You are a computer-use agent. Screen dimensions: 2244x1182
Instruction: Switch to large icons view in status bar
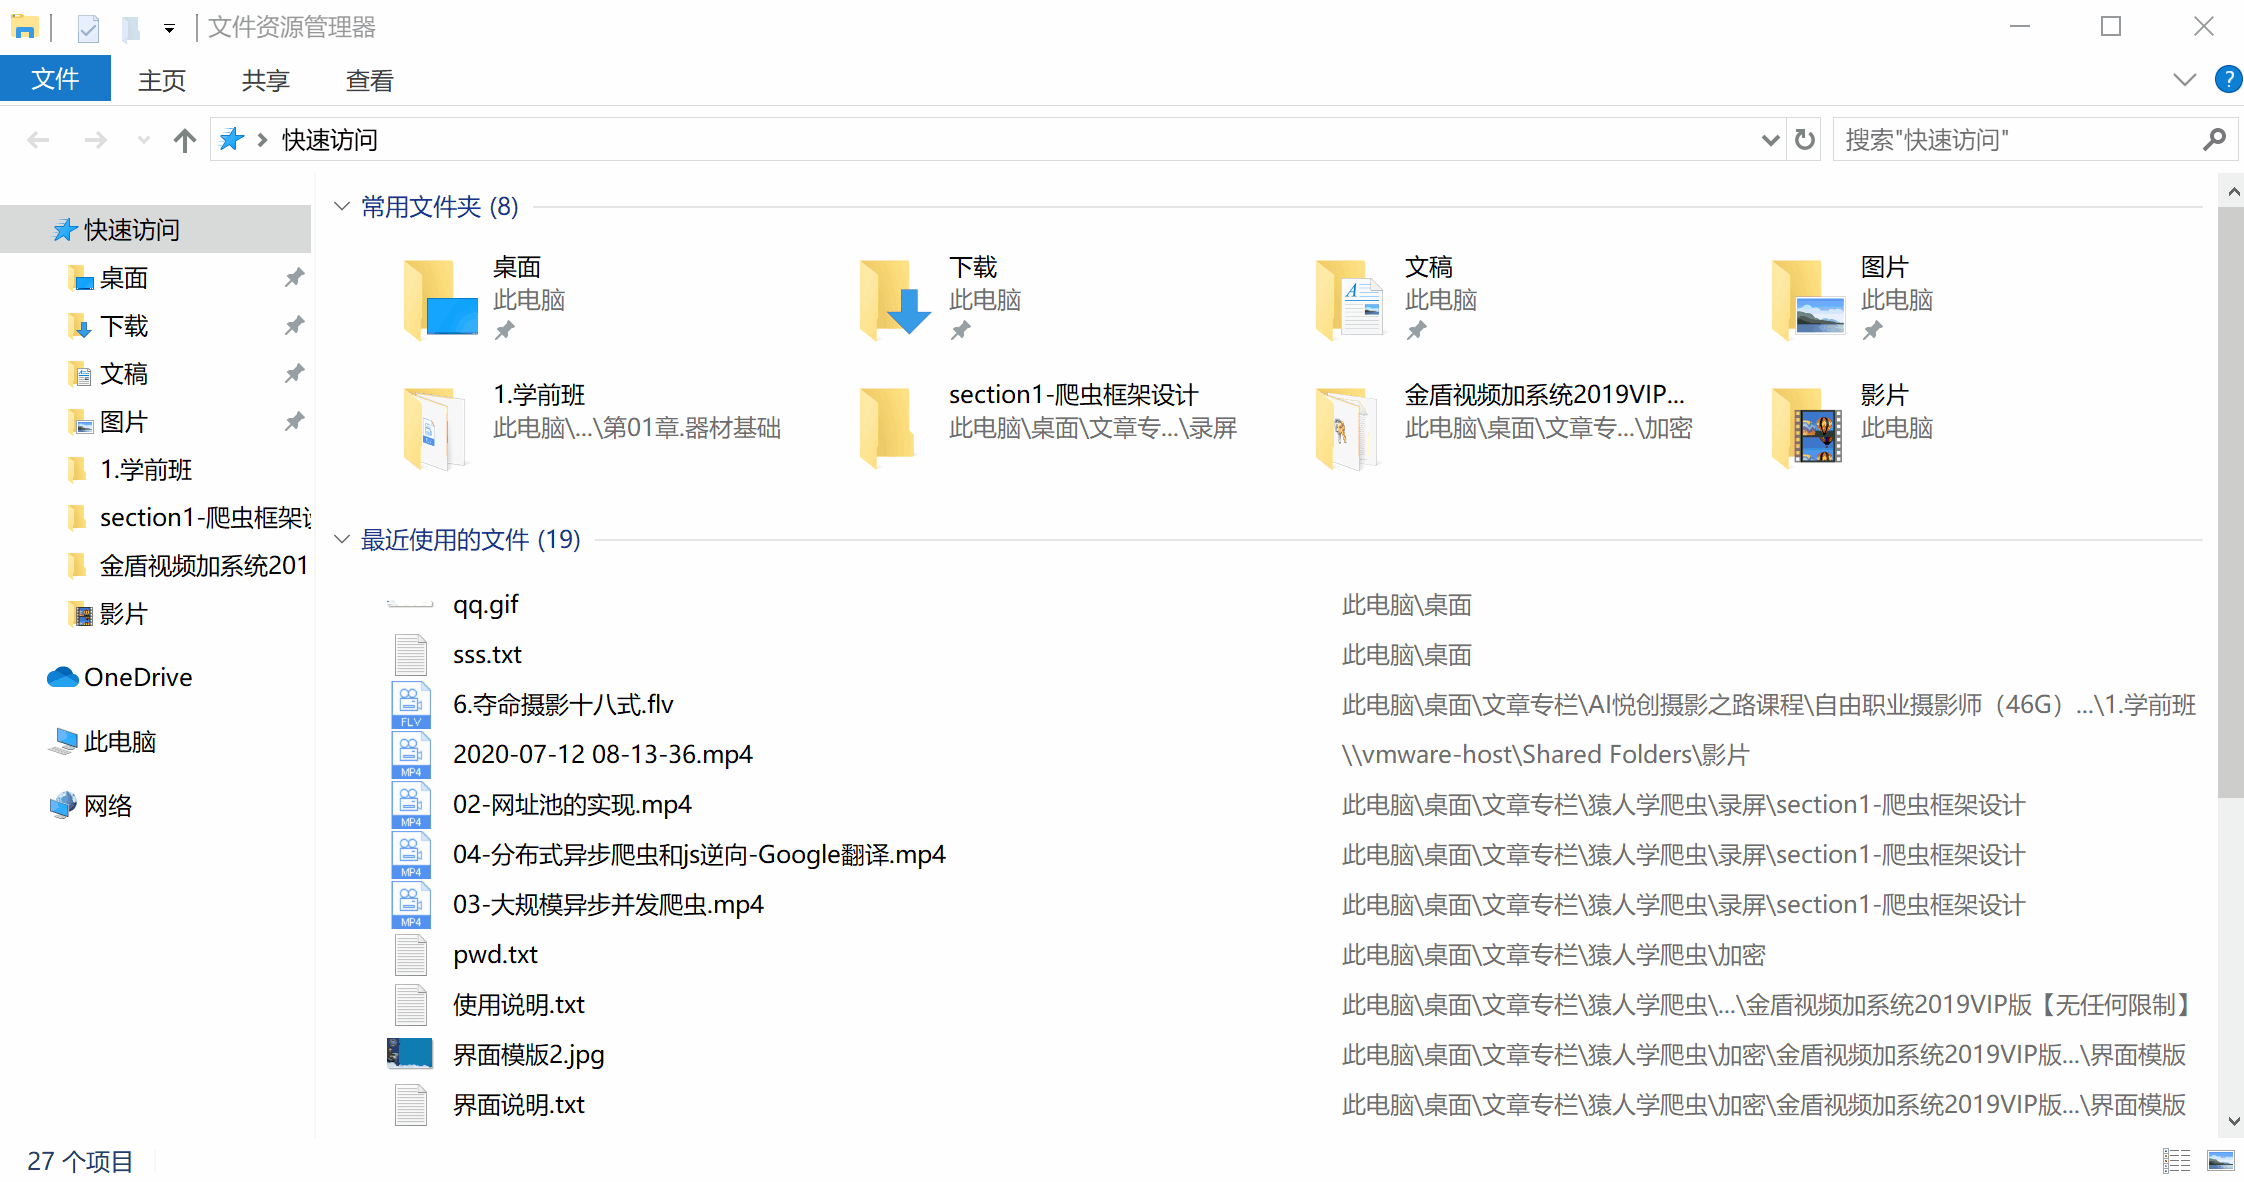click(2221, 1161)
